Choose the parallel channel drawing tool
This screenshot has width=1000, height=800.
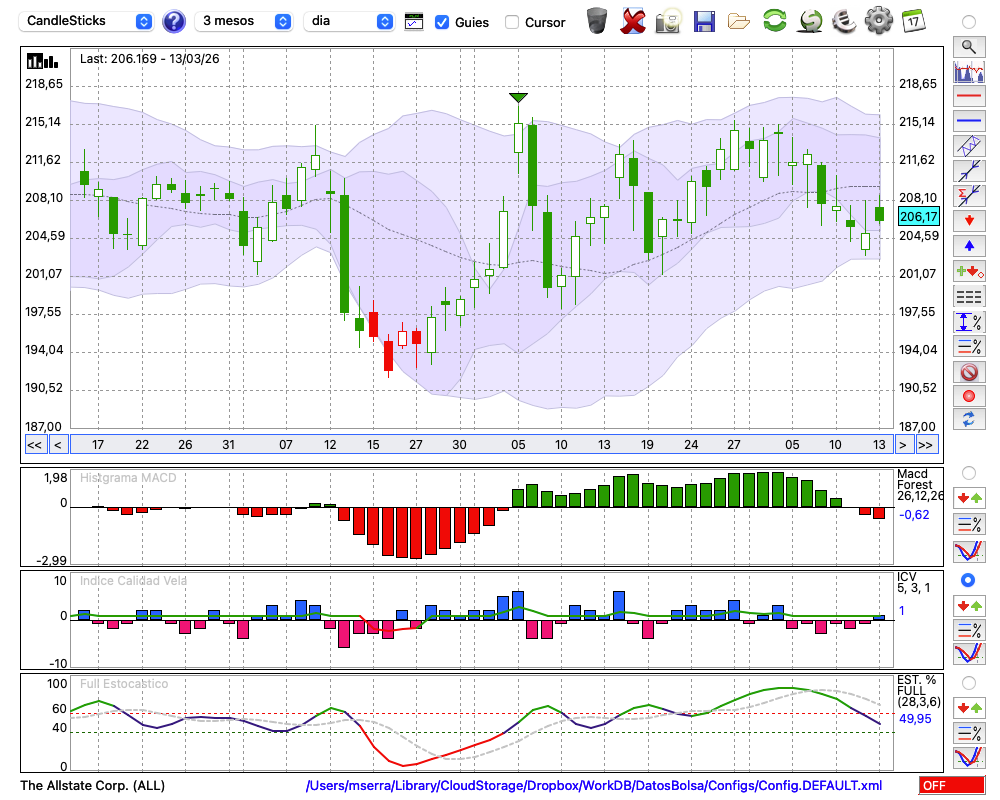[x=969, y=146]
